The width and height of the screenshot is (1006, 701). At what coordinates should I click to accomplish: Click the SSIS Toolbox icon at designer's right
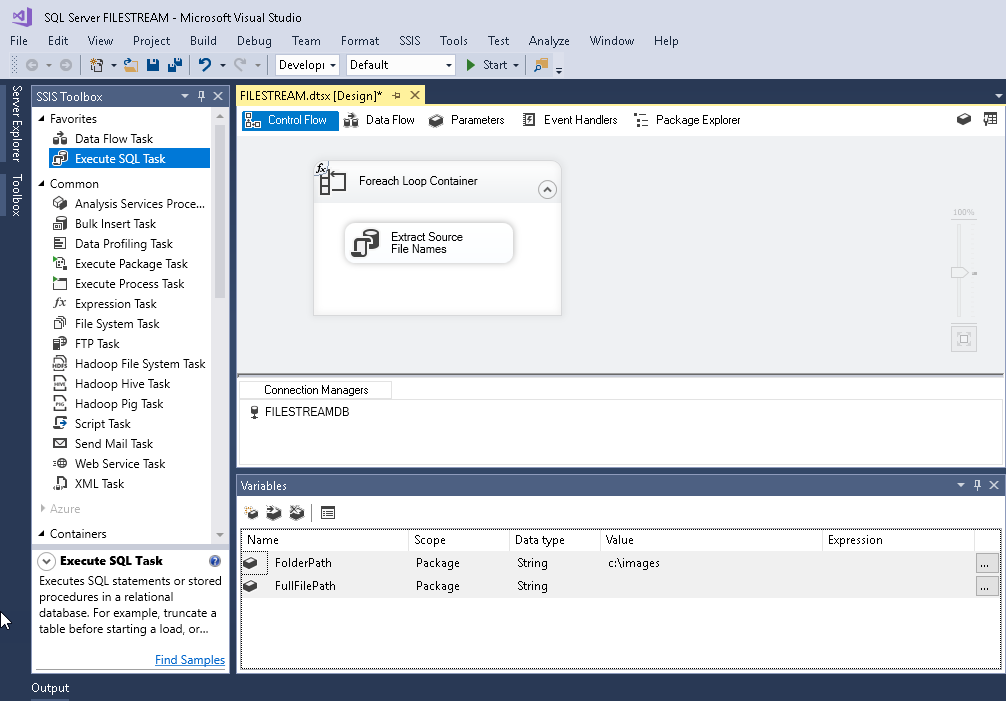click(x=990, y=119)
